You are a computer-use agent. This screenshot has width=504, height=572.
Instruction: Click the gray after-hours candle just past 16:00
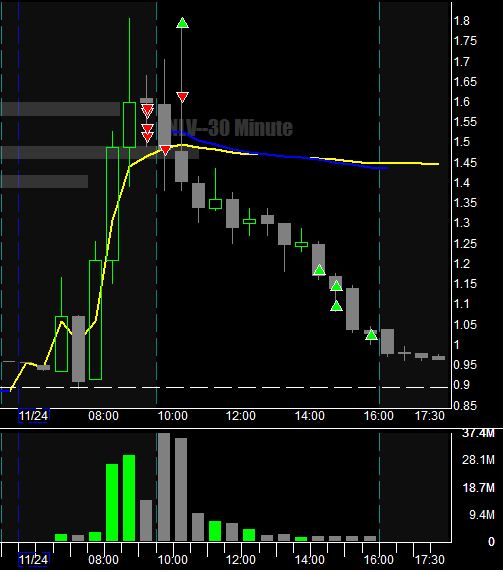tap(387, 341)
